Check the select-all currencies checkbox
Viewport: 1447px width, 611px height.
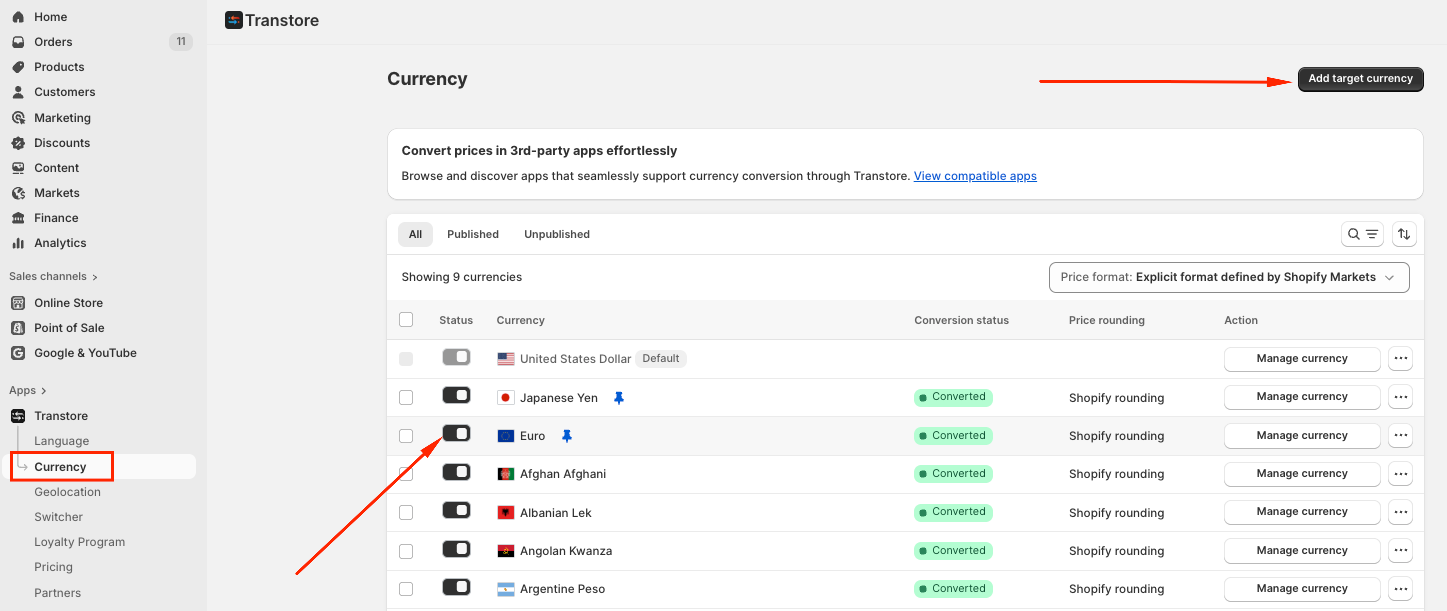point(406,320)
